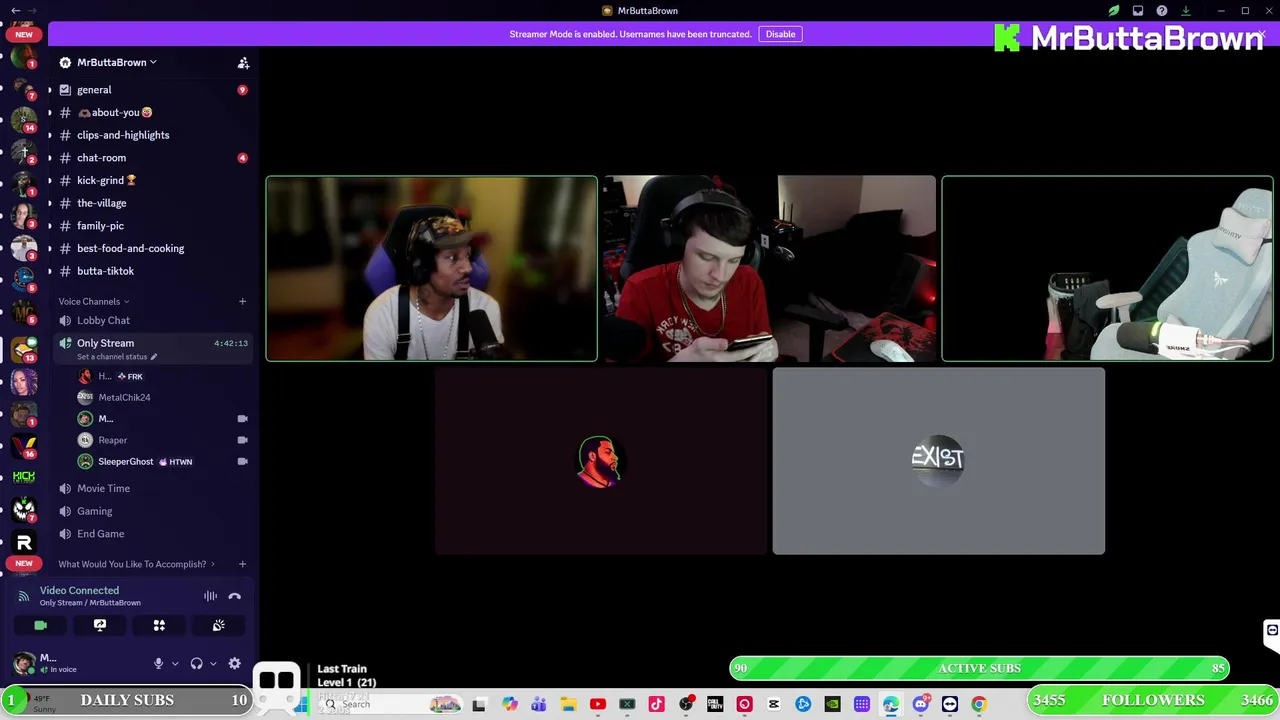Click download update icon in title bar
The height and width of the screenshot is (720, 1280).
(x=1186, y=11)
